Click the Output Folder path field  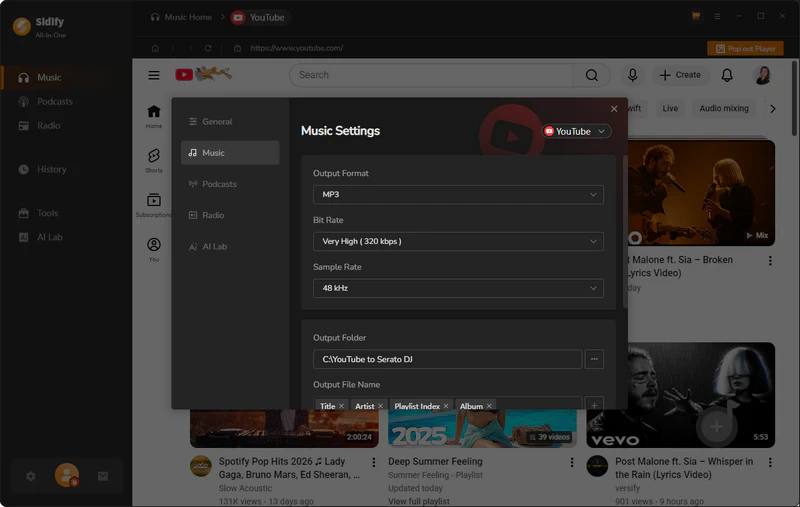coord(447,359)
